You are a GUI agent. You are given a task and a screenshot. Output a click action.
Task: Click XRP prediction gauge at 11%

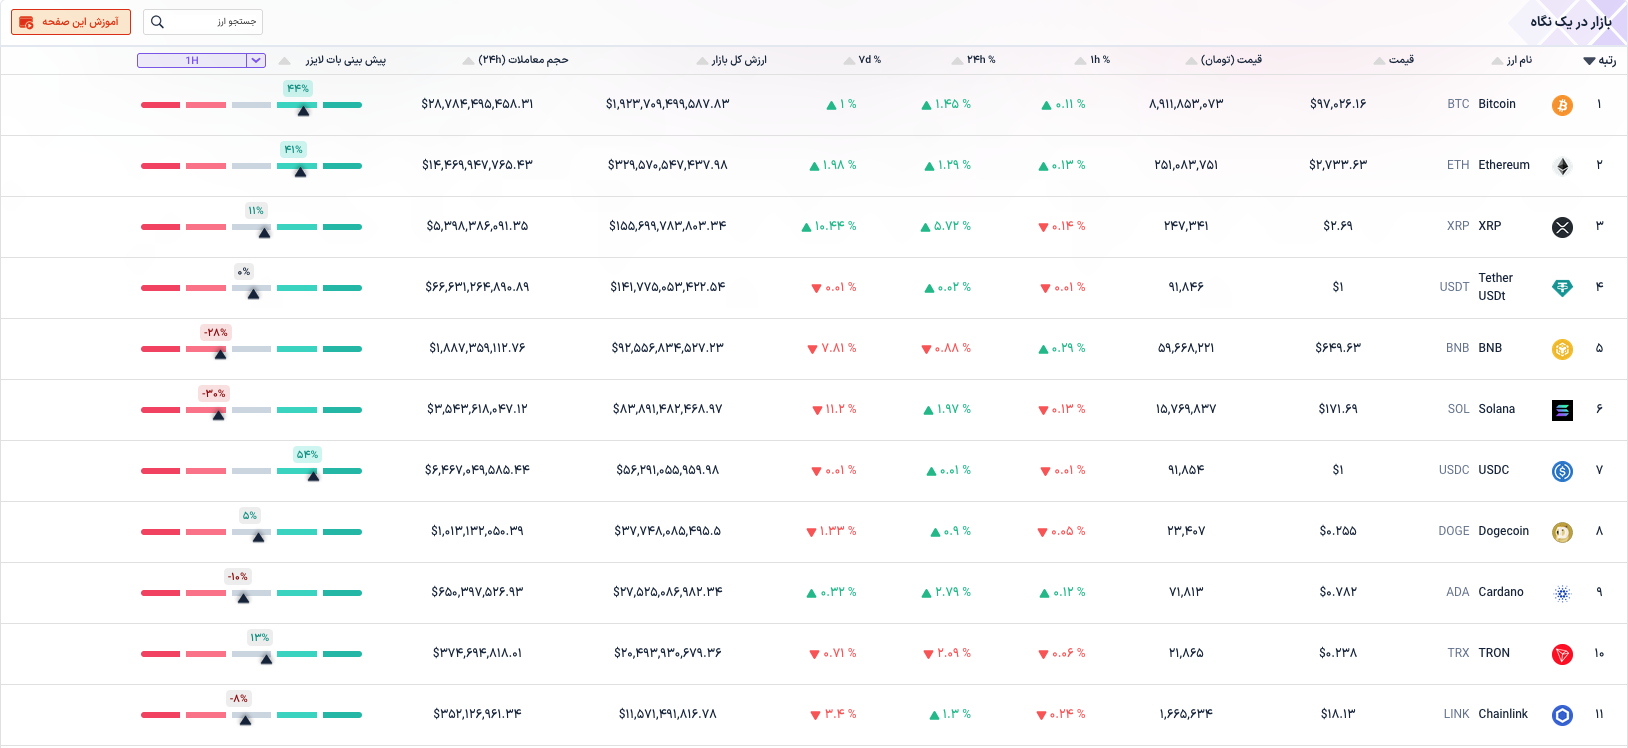point(251,221)
